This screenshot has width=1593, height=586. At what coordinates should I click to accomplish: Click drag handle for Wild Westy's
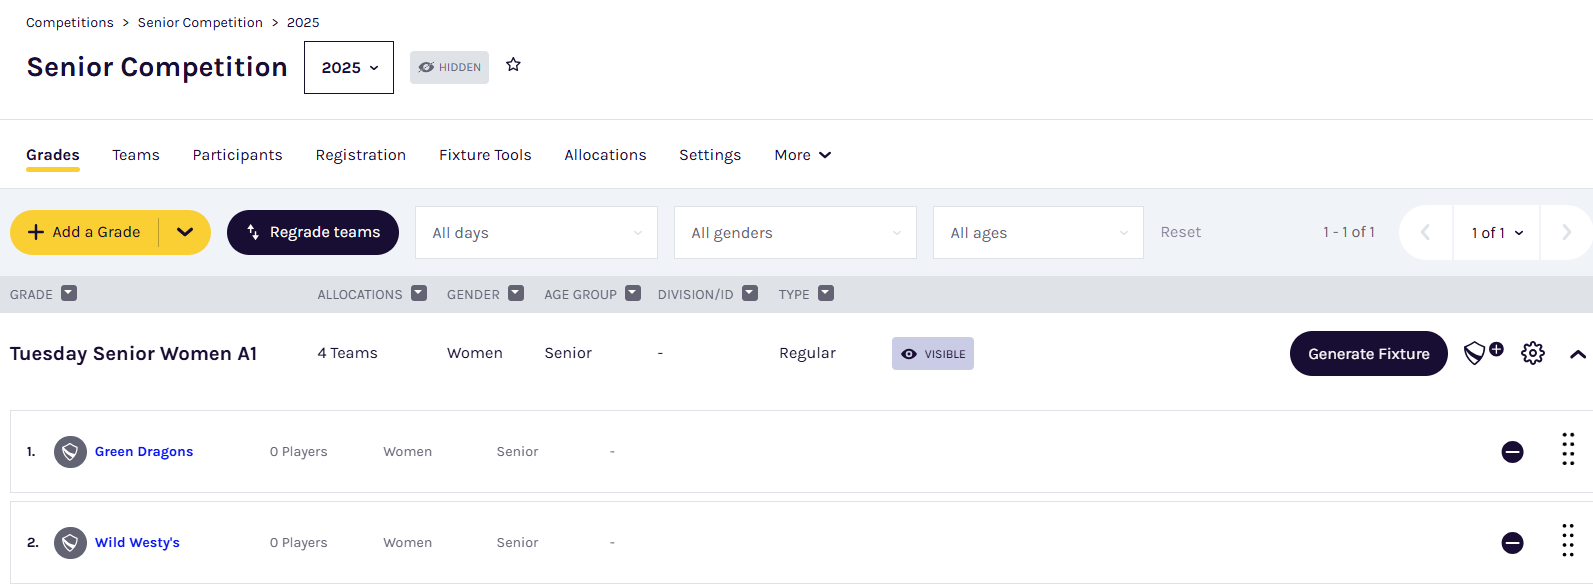1567,541
